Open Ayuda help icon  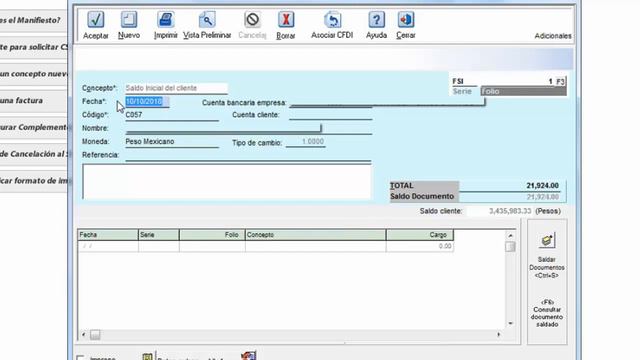pyautogui.click(x=376, y=20)
